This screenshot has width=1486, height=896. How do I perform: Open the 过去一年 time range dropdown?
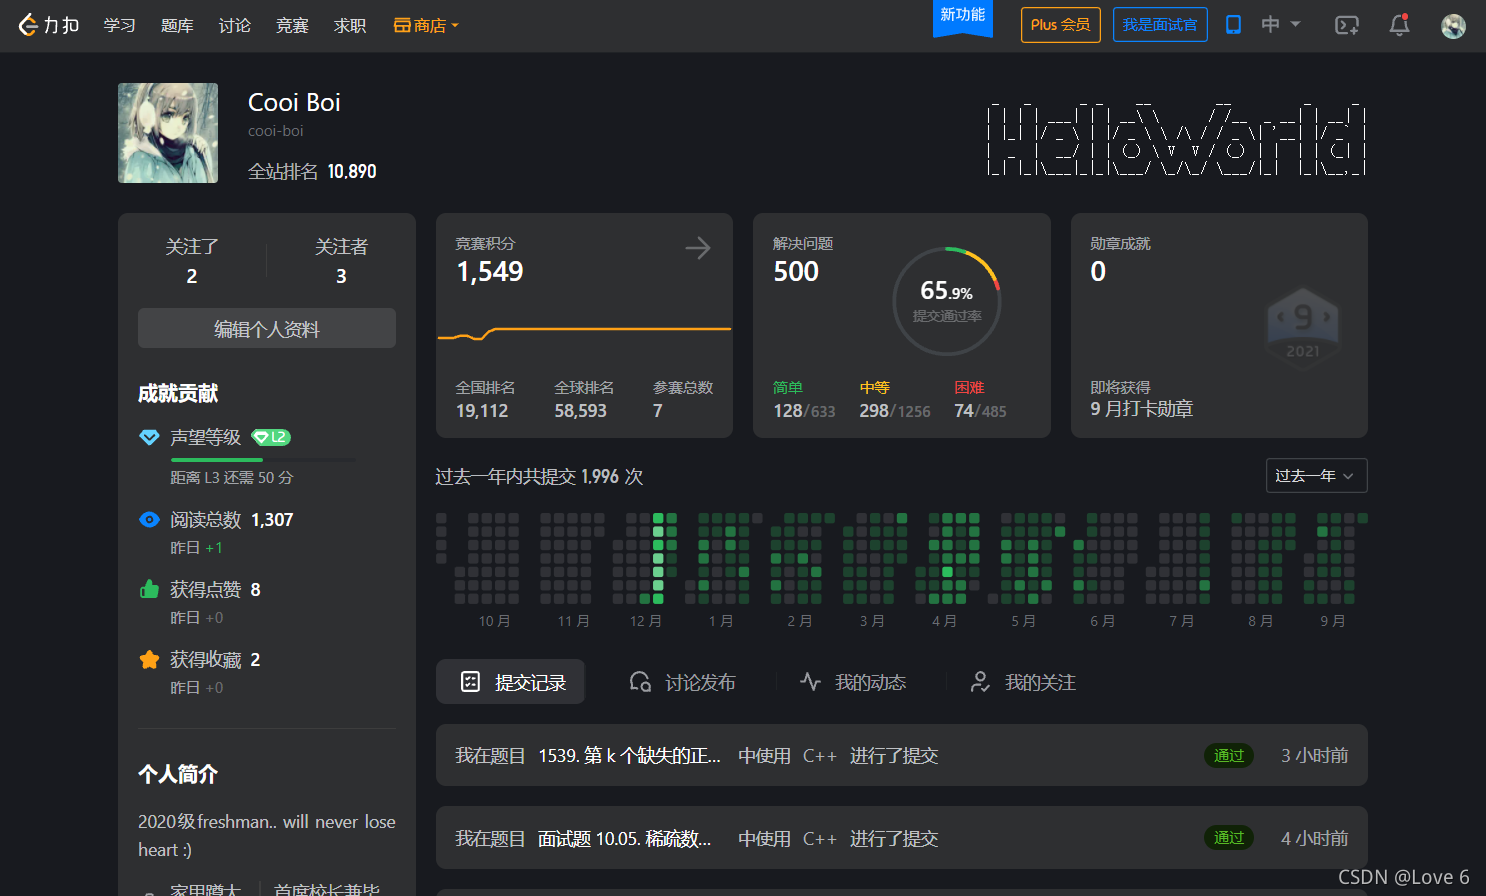(1316, 476)
